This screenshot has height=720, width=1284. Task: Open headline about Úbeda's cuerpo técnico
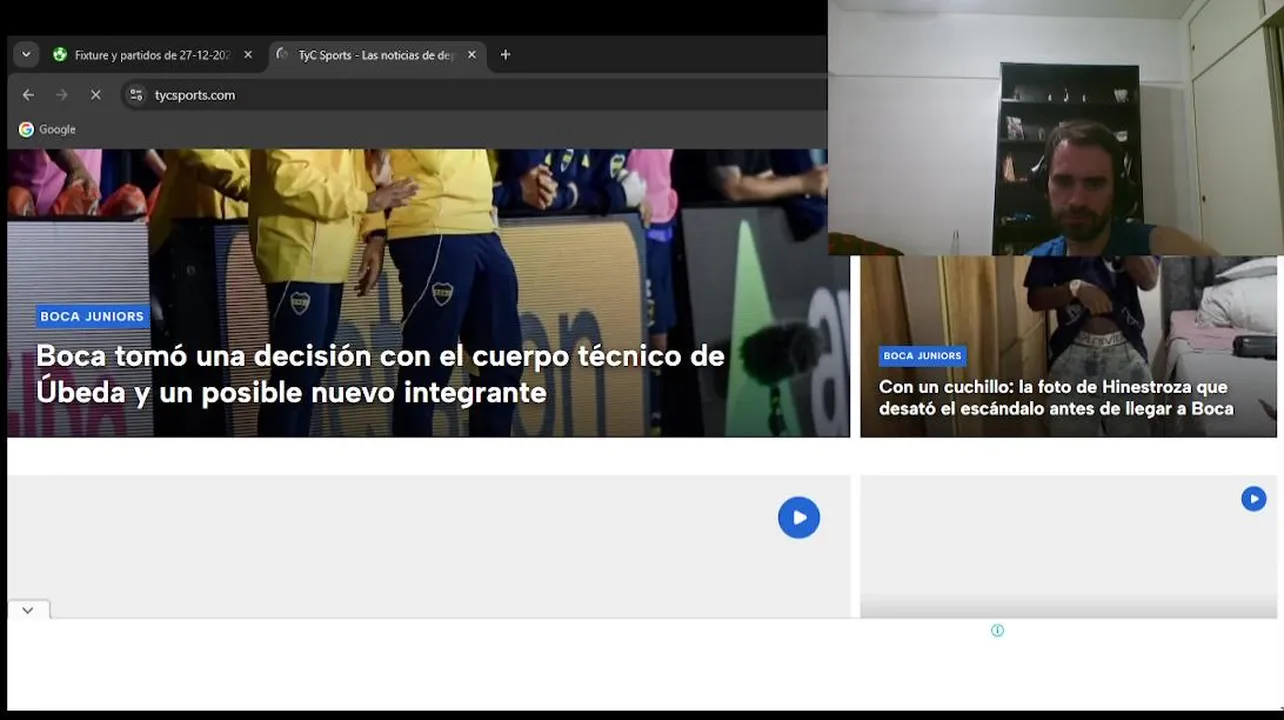point(380,374)
